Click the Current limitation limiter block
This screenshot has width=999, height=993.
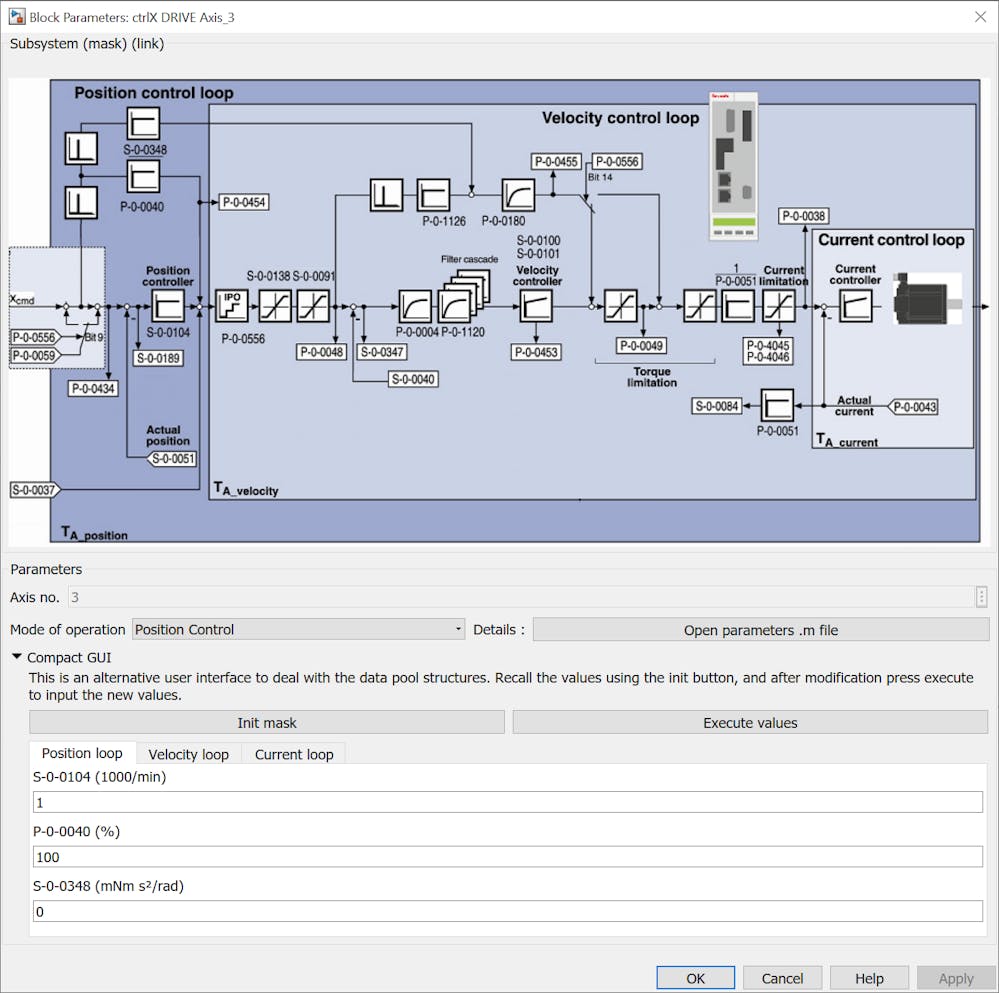[779, 306]
